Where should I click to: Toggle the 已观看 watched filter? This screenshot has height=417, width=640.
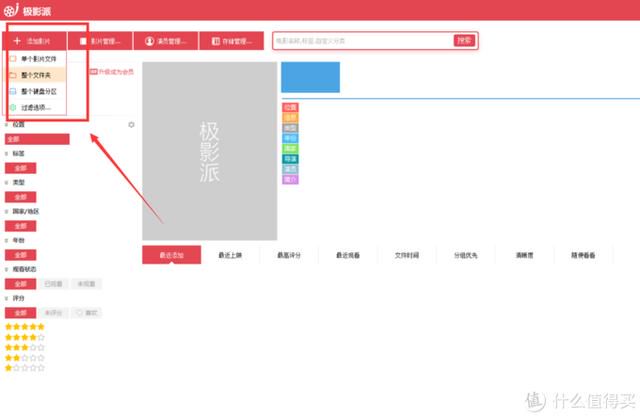point(53,284)
